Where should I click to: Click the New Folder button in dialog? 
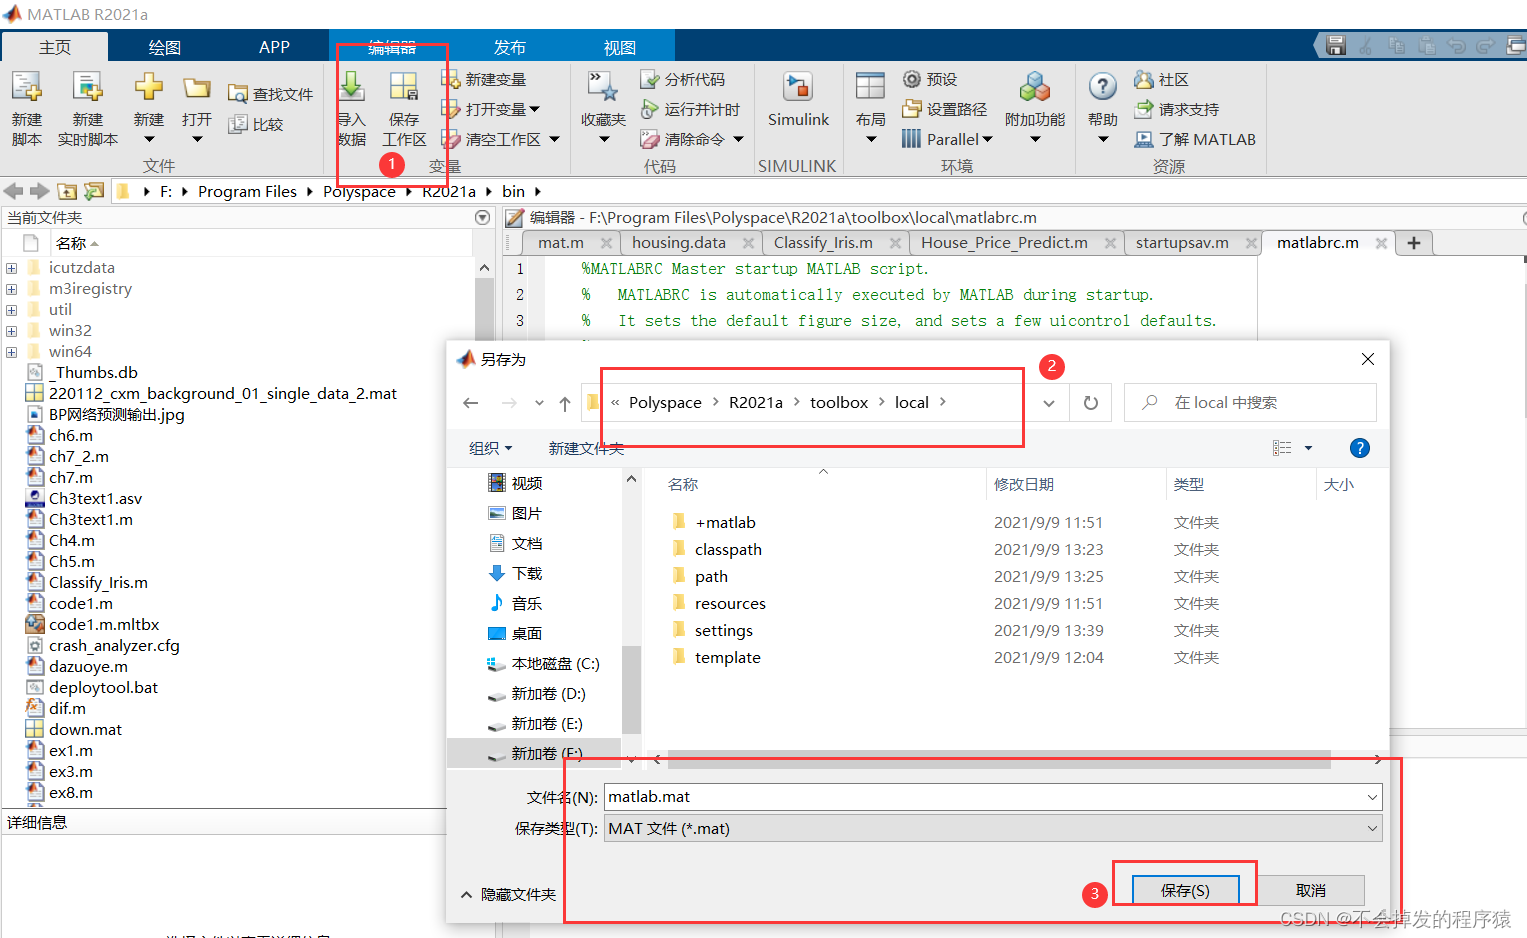pos(583,448)
